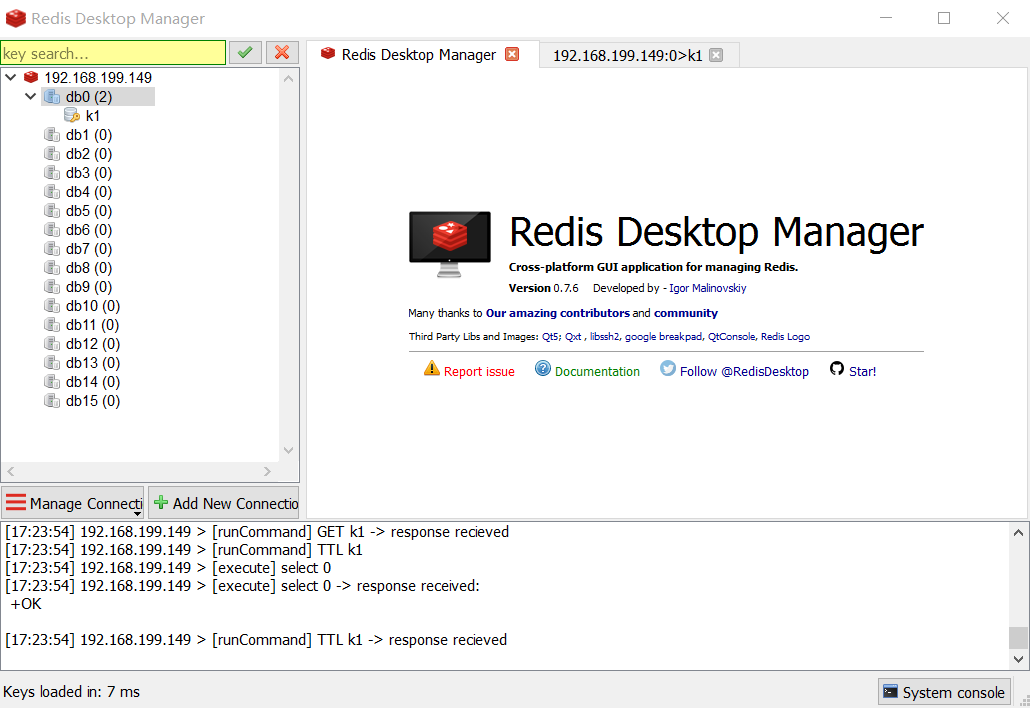Click the db8 database icon
1030x708 pixels.
(x=52, y=268)
